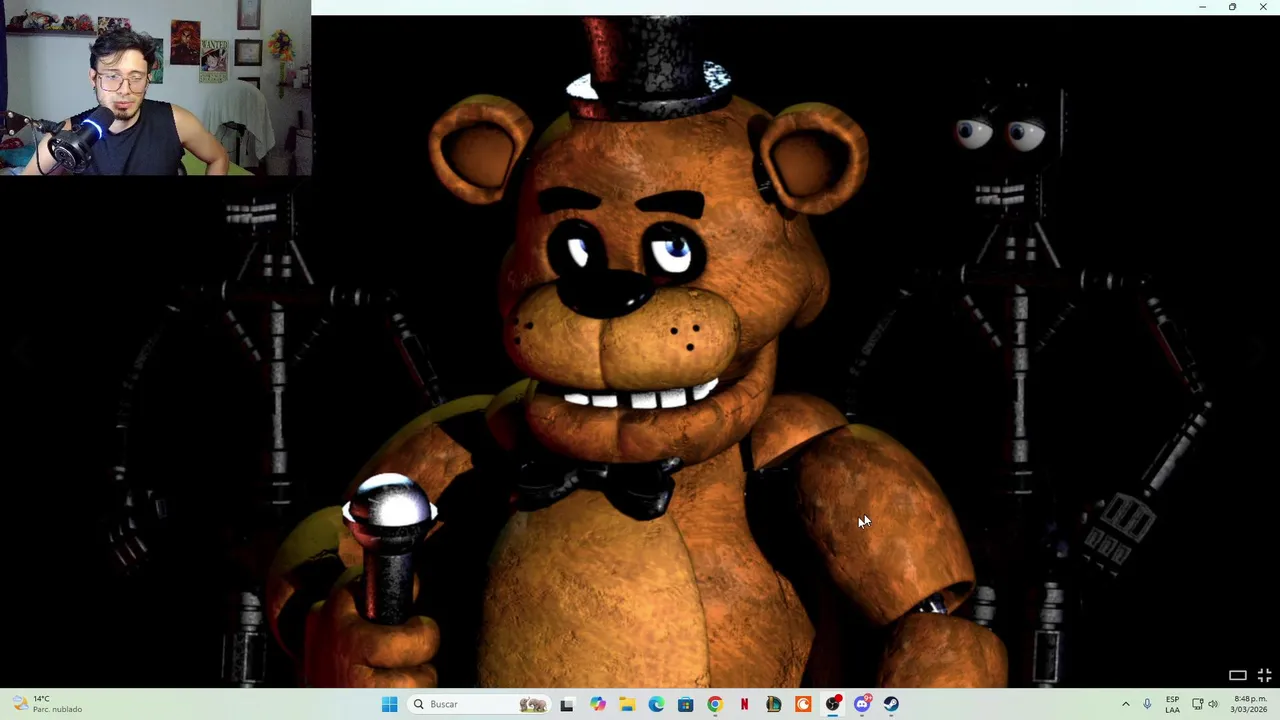The height and width of the screenshot is (720, 1280).
Task: Open Discord from the taskbar
Action: (862, 704)
